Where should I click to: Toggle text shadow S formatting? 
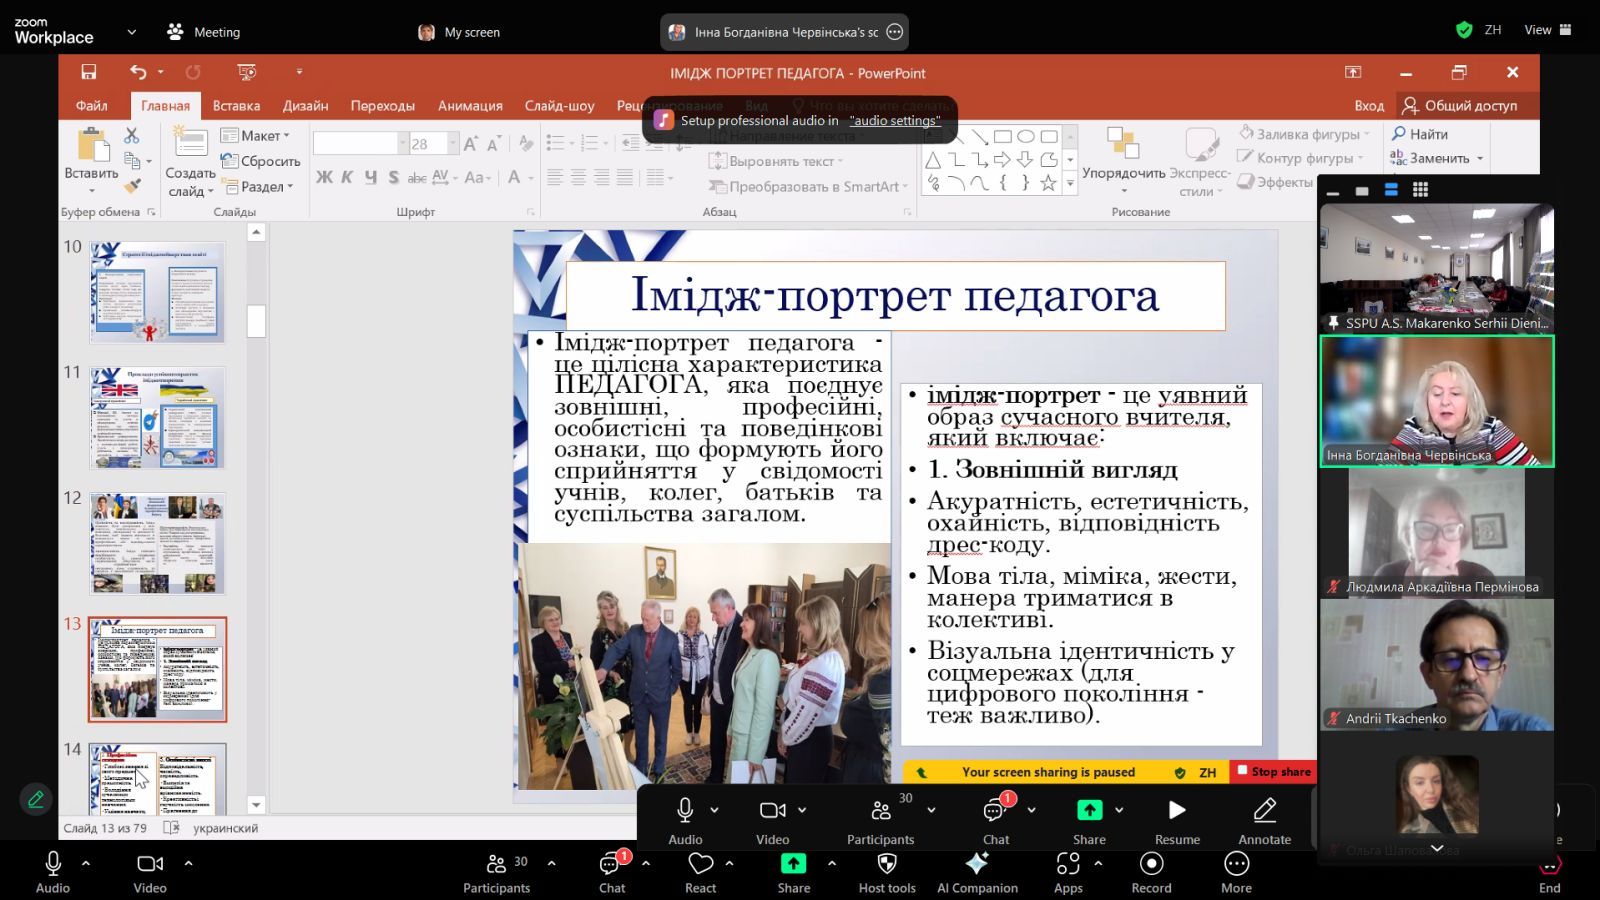(393, 177)
